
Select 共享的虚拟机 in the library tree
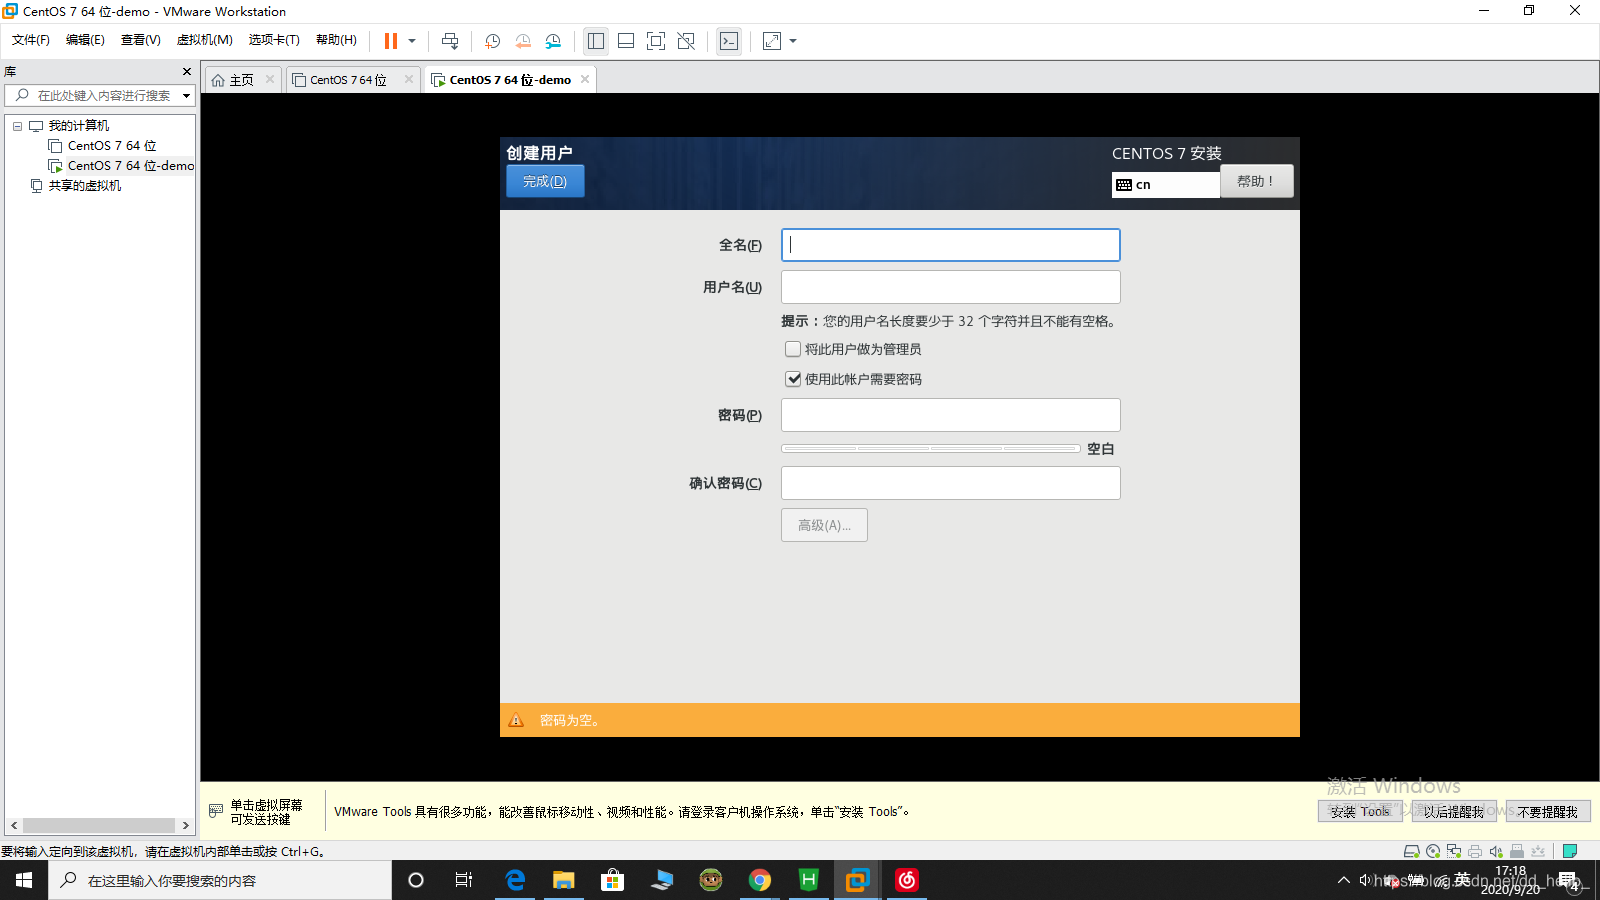point(76,186)
